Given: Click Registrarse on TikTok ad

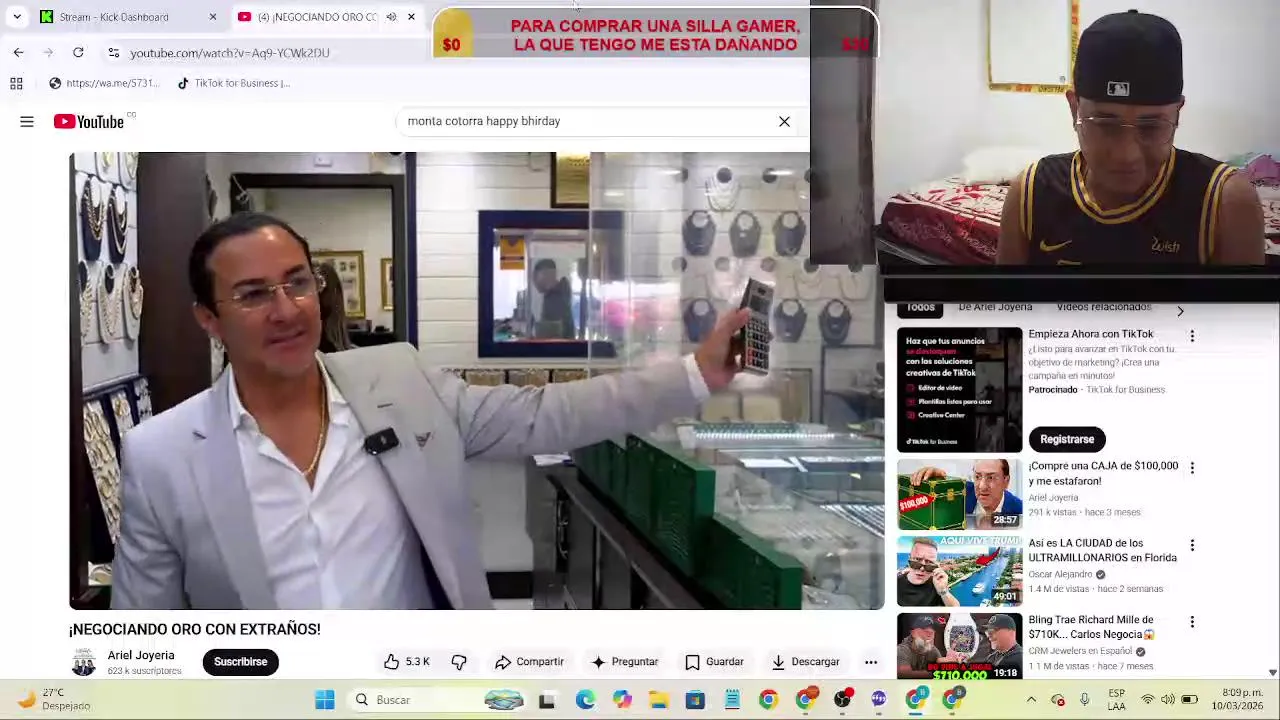Looking at the screenshot, I should coord(1067,439).
